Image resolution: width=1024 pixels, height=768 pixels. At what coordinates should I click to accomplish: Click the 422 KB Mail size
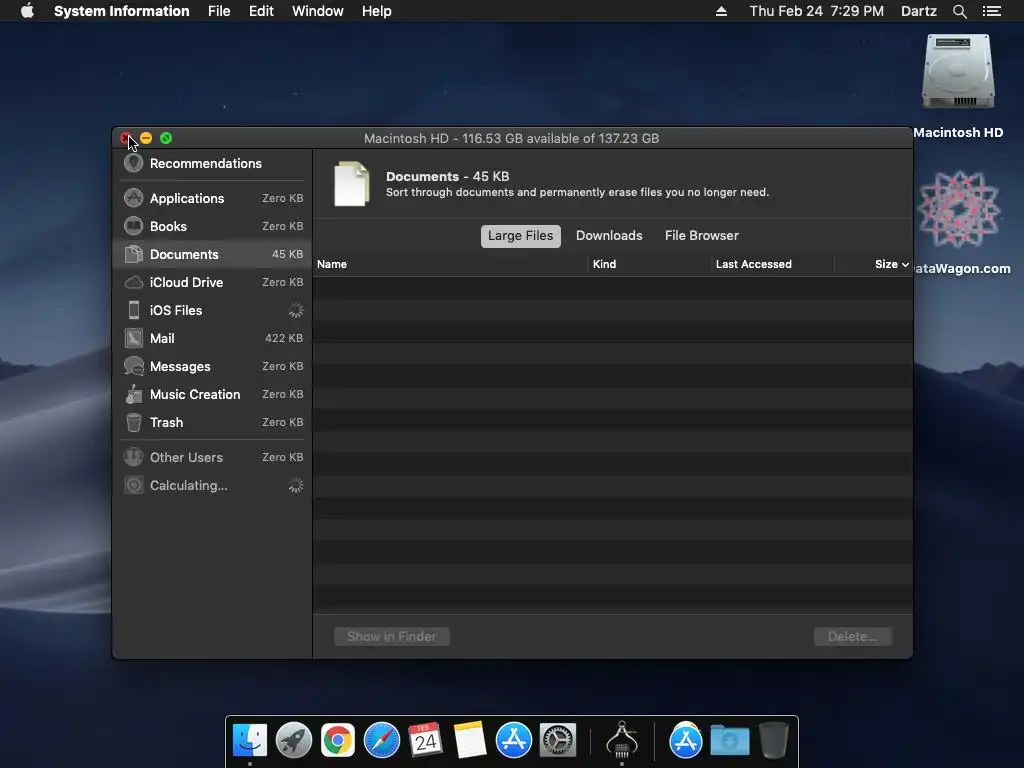pos(283,338)
